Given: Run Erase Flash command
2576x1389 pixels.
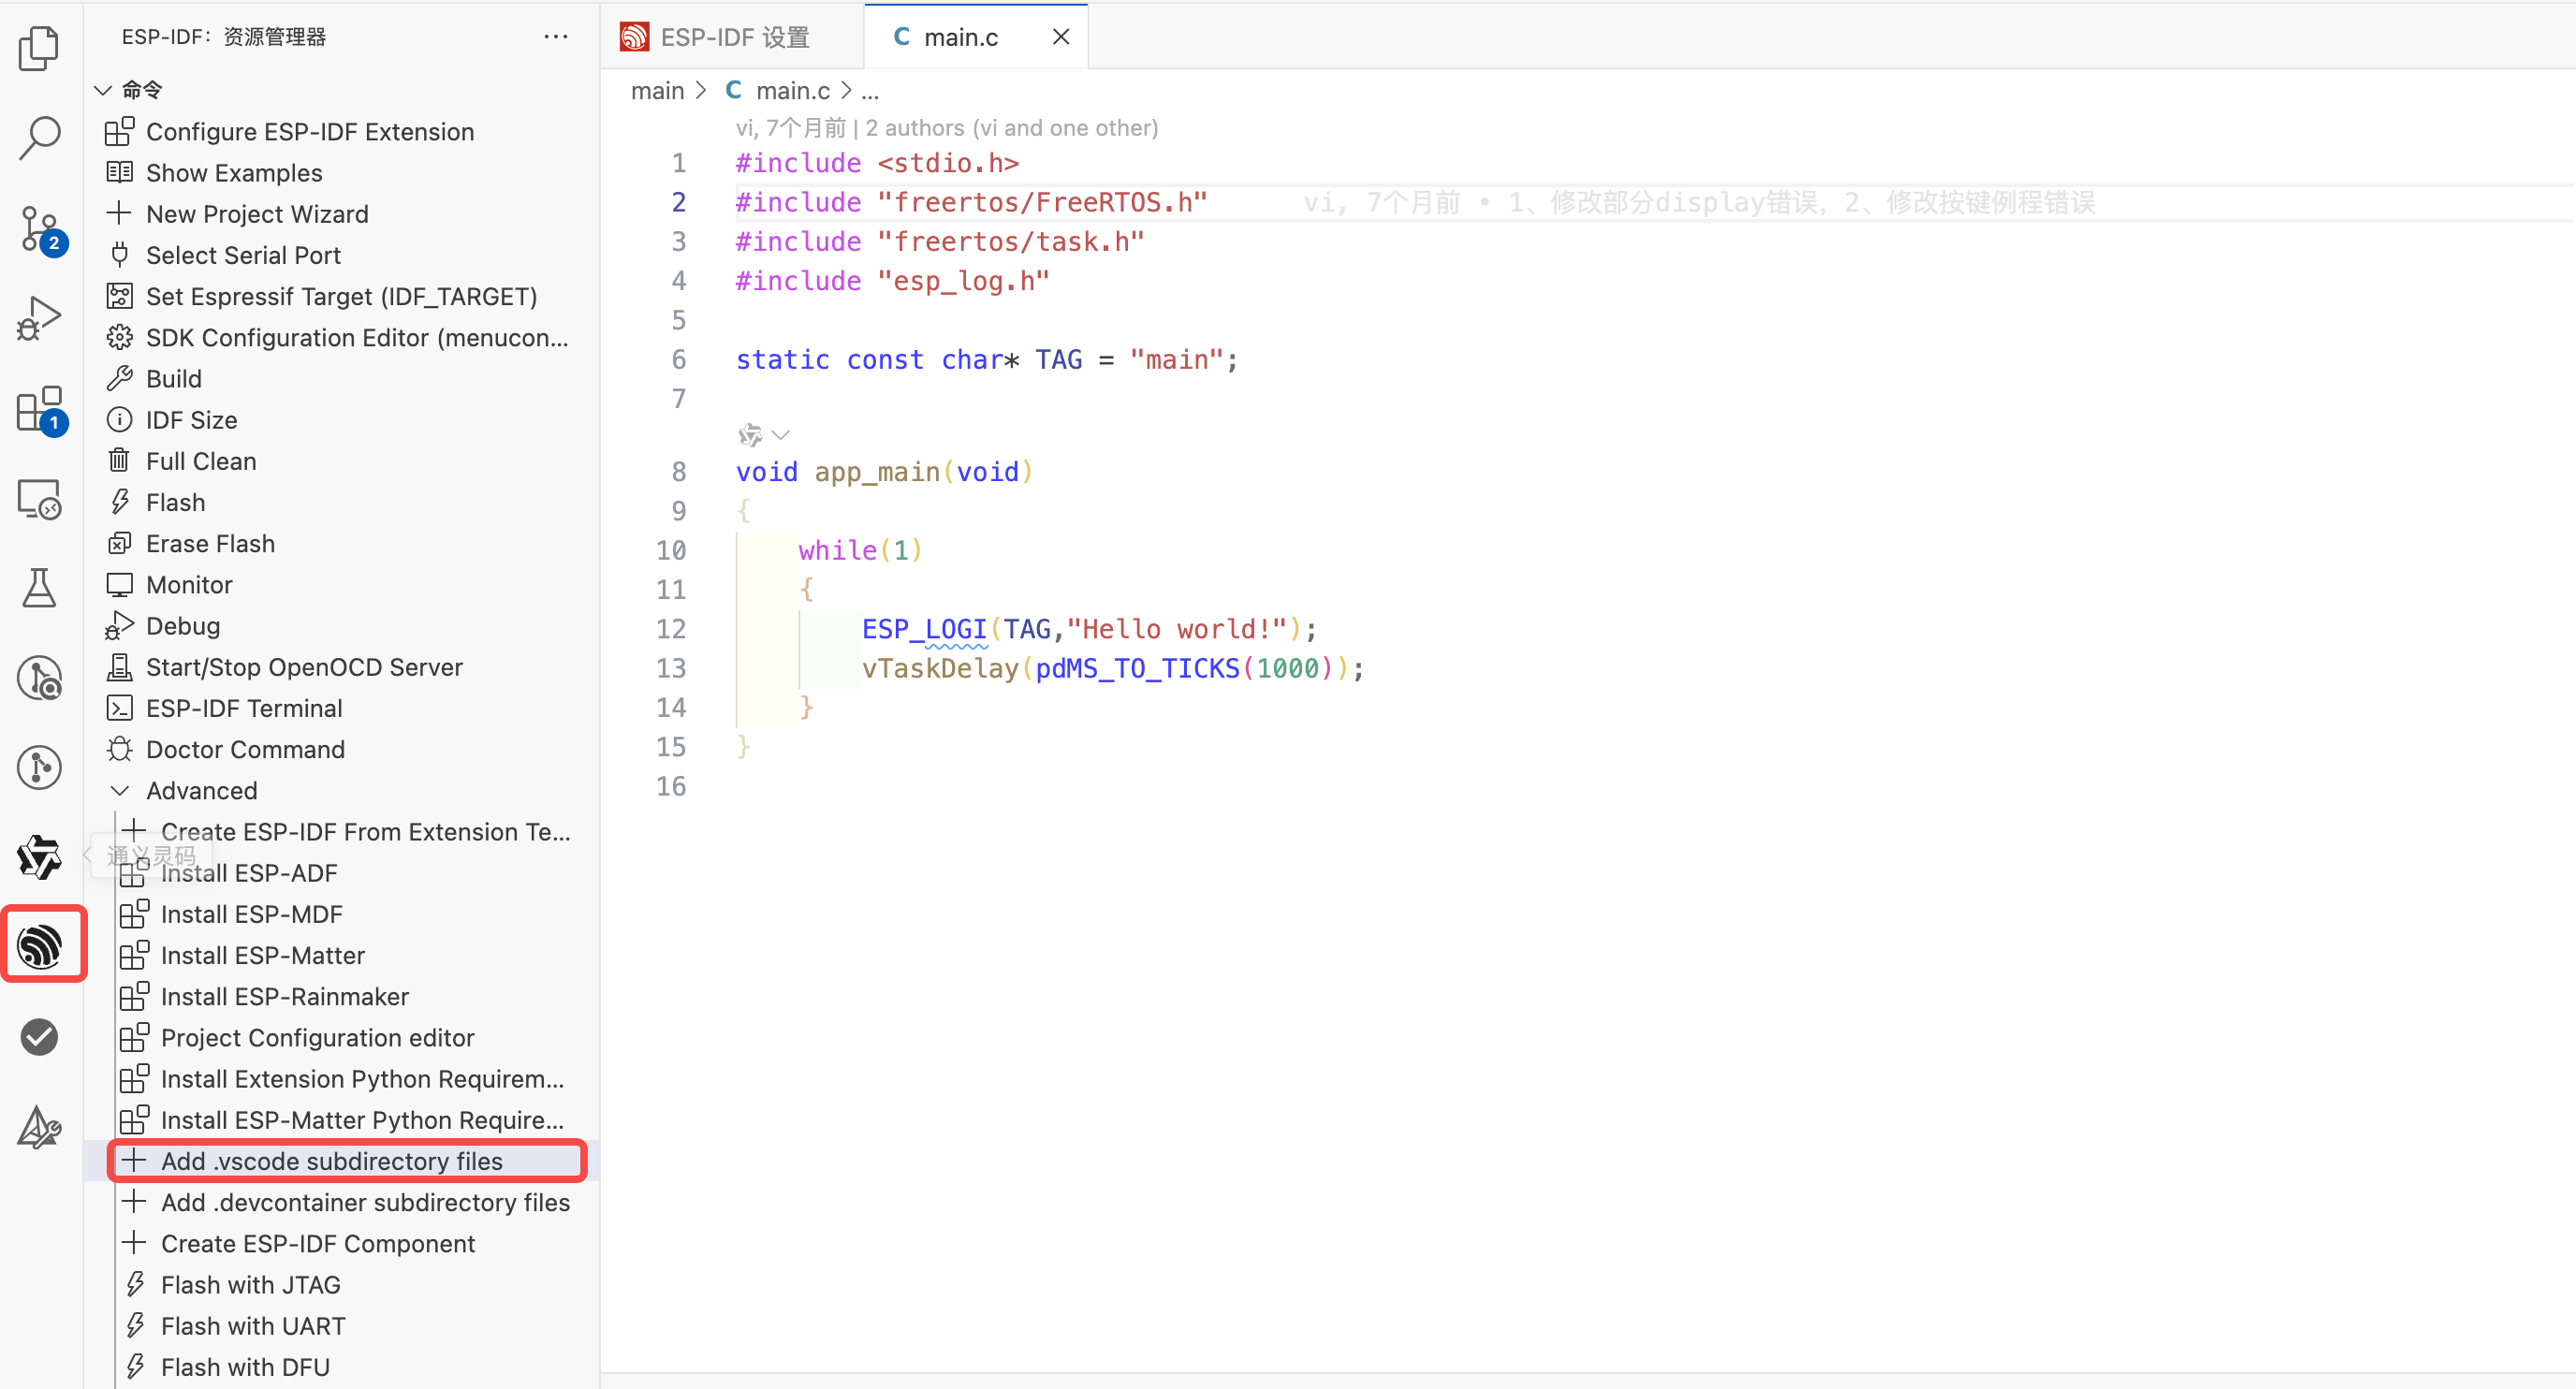Looking at the screenshot, I should pos(210,542).
